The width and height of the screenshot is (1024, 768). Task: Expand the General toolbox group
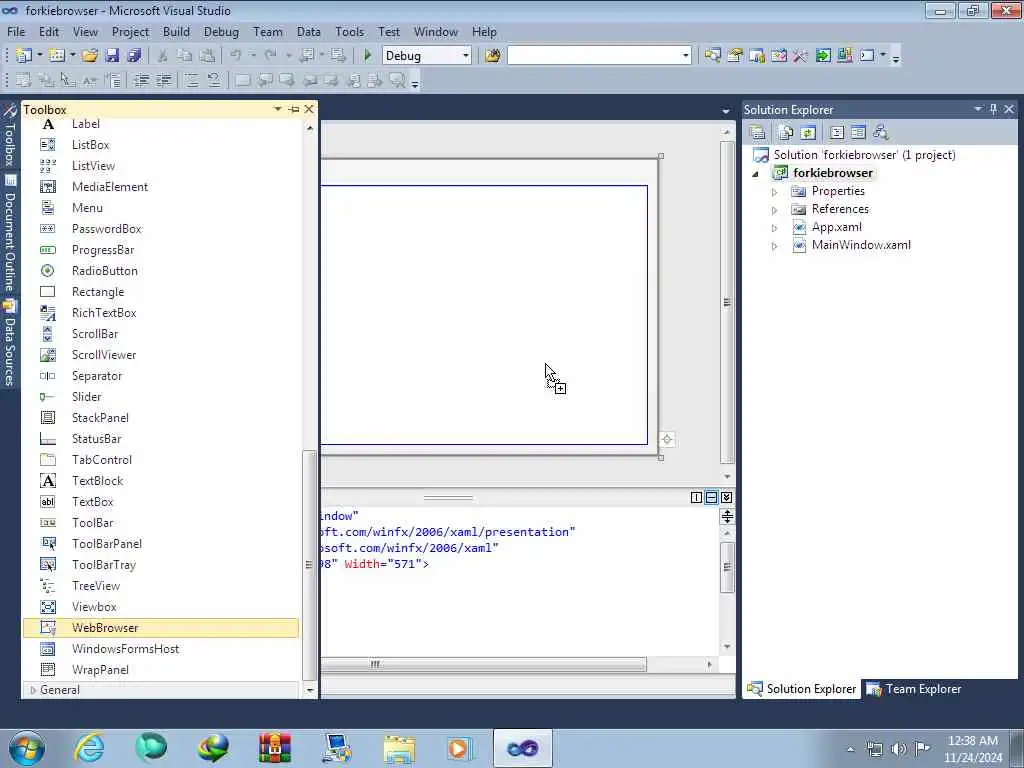click(x=33, y=690)
